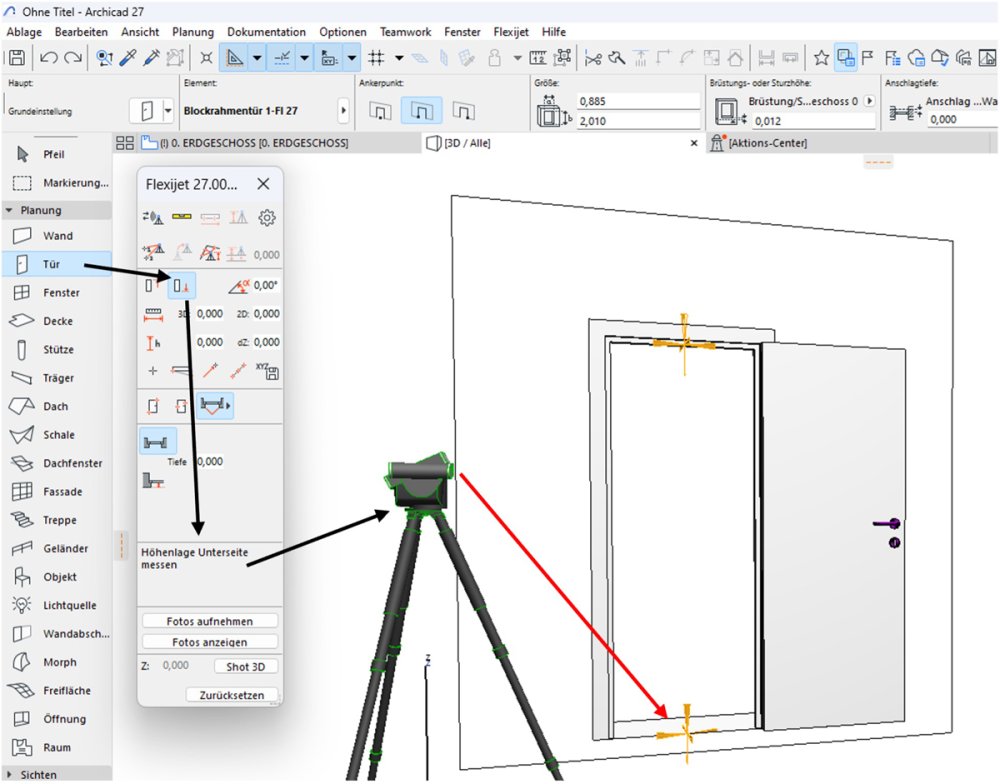Viewport: 1000px width, 784px height.
Task: Open the coordinates dropdown arrow
Action: [x=352, y=58]
